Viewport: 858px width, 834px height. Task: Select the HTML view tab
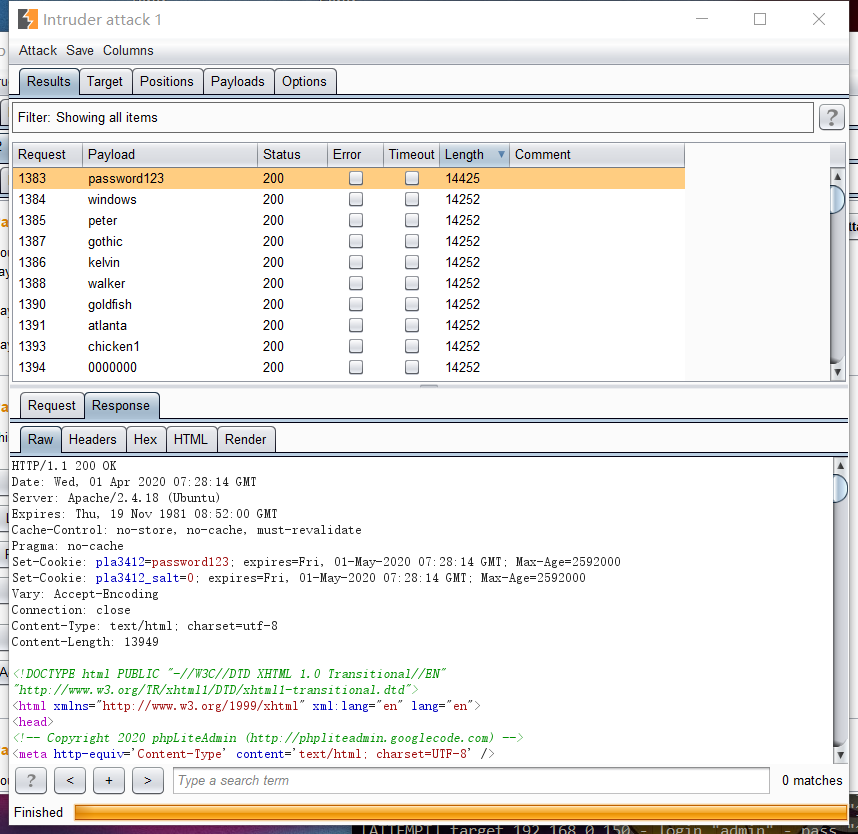(191, 439)
